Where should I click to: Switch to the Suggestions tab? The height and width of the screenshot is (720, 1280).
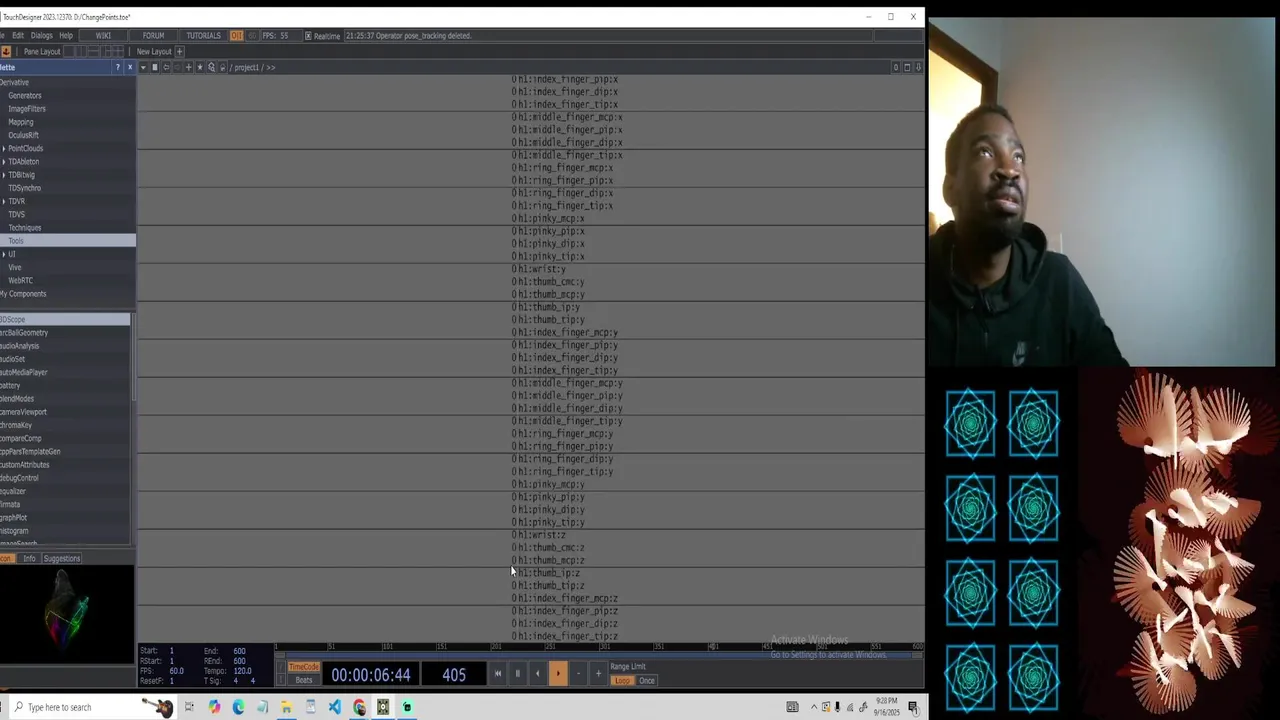point(62,558)
